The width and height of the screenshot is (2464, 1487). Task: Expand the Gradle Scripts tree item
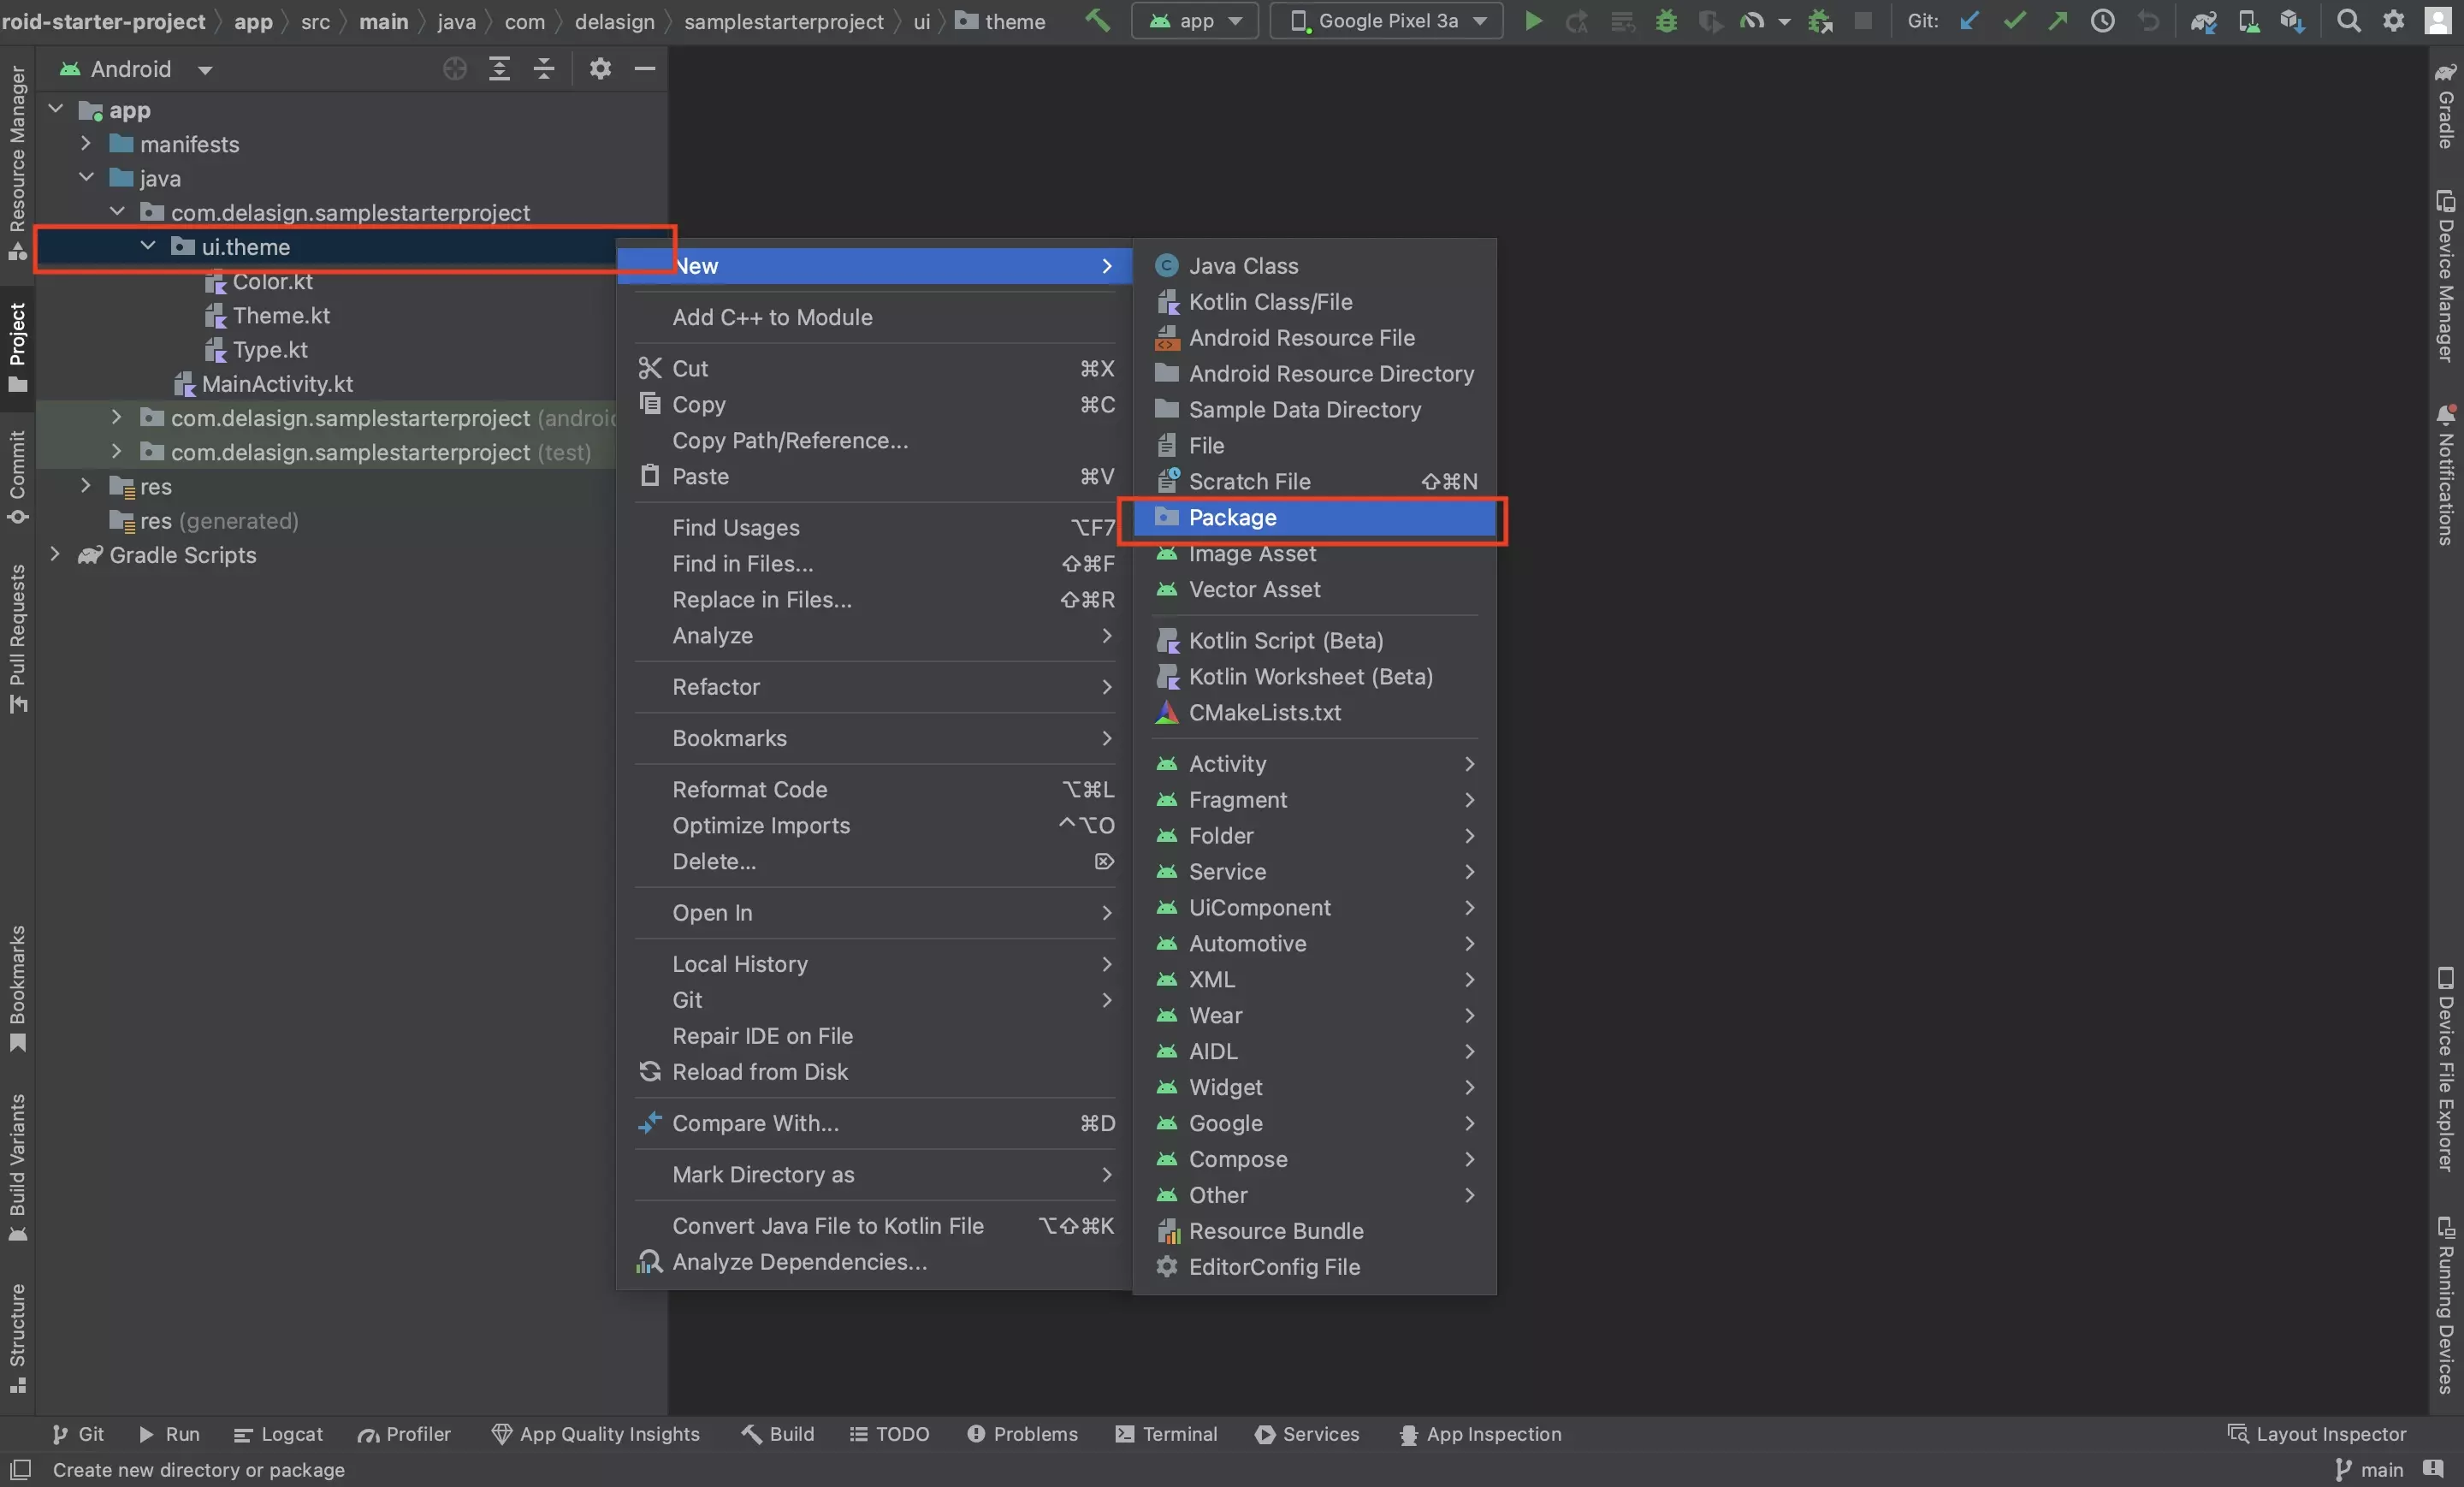tap(55, 556)
